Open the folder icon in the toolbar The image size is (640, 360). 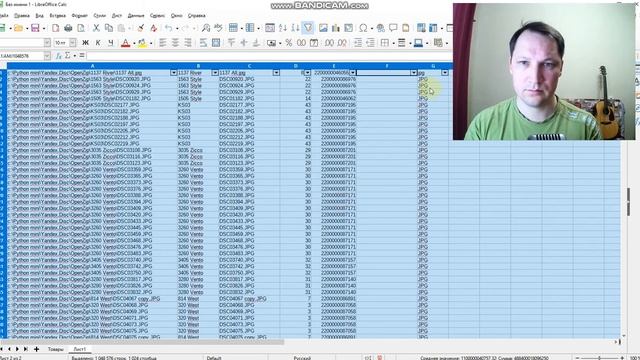18,28
